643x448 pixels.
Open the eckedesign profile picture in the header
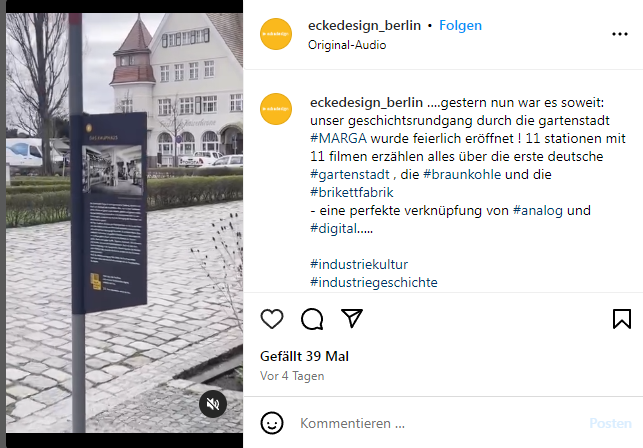(x=276, y=34)
